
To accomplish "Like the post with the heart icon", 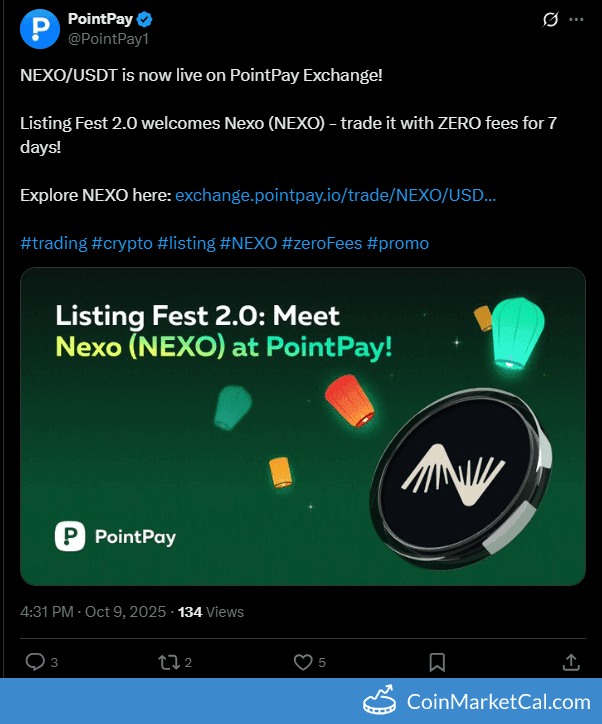I will (x=303, y=661).
